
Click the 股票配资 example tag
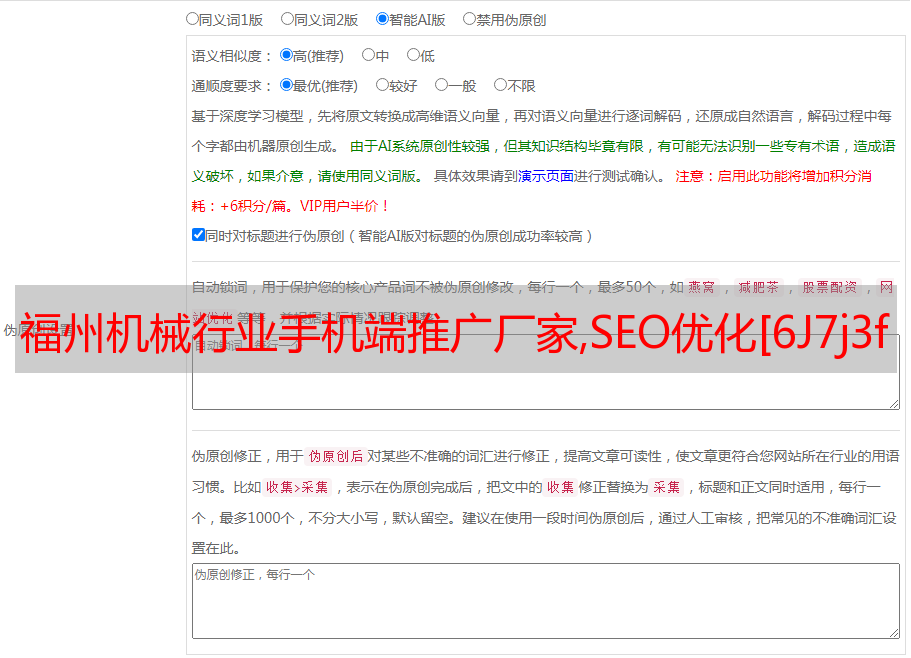[830, 287]
